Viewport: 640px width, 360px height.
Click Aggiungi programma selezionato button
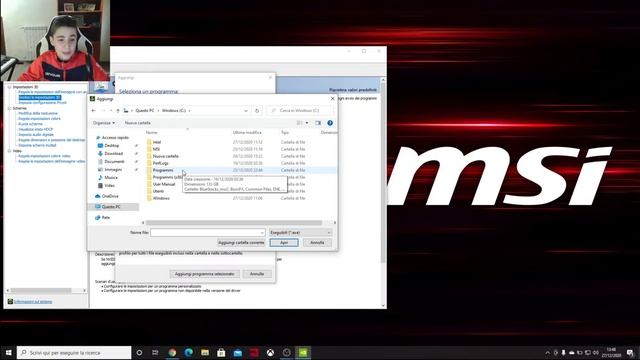point(204,274)
